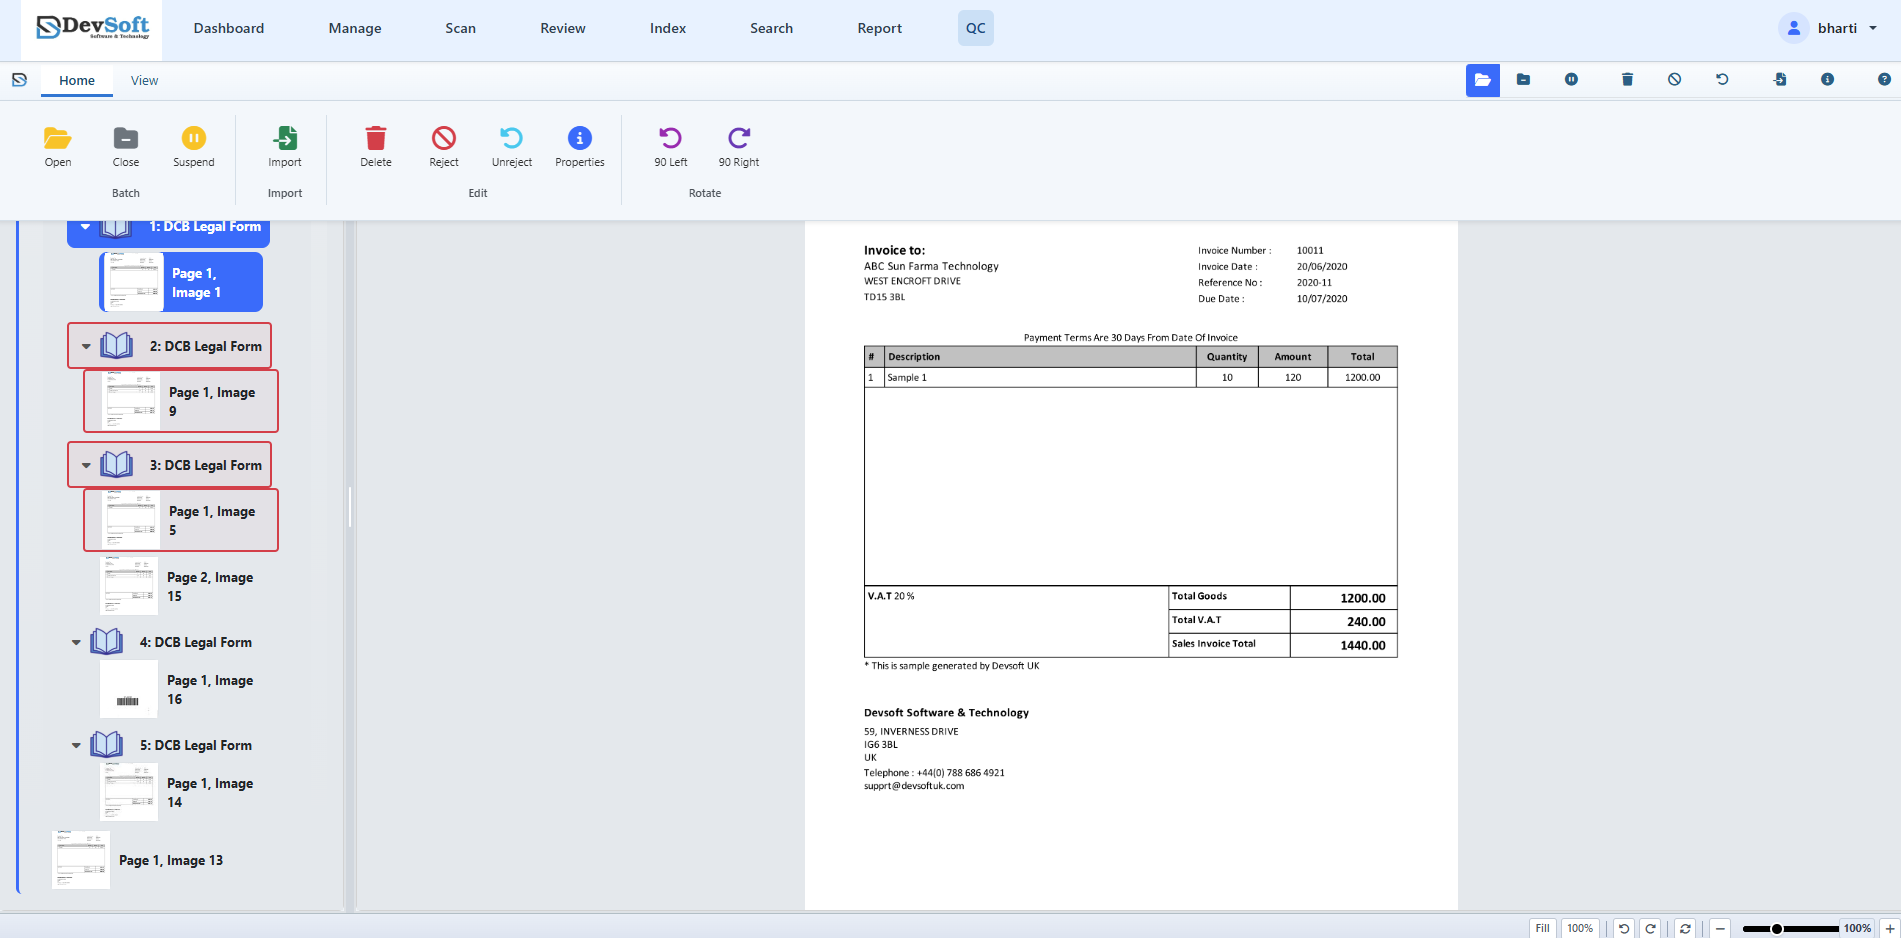
Task: Click the Close batch icon in ribbon
Action: tap(126, 138)
